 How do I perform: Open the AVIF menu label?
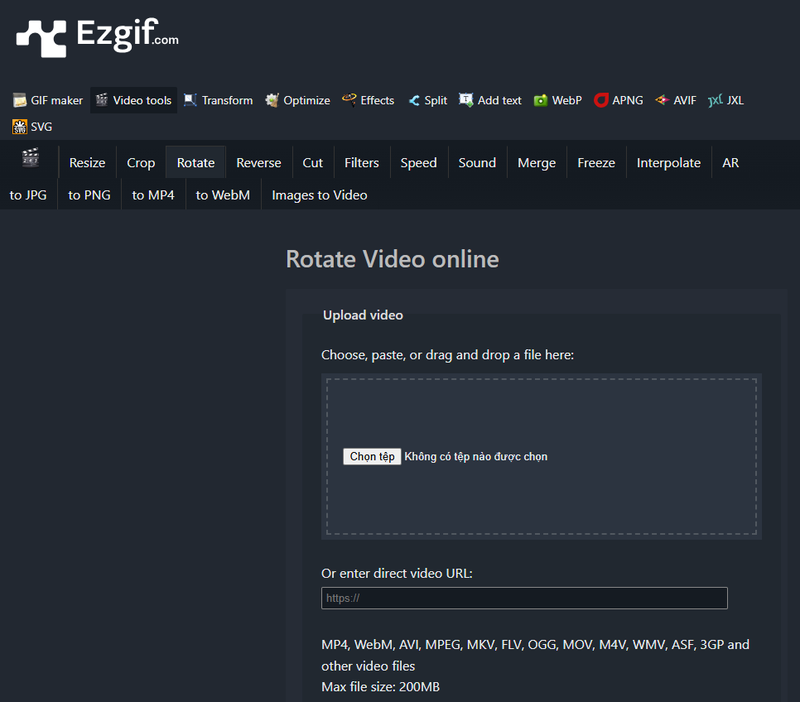pos(685,101)
